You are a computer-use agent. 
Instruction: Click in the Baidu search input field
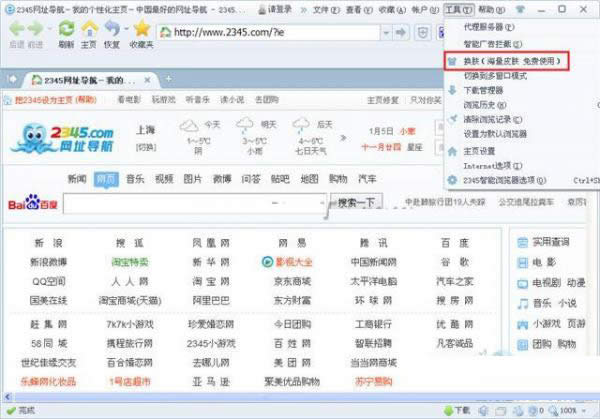(194, 203)
